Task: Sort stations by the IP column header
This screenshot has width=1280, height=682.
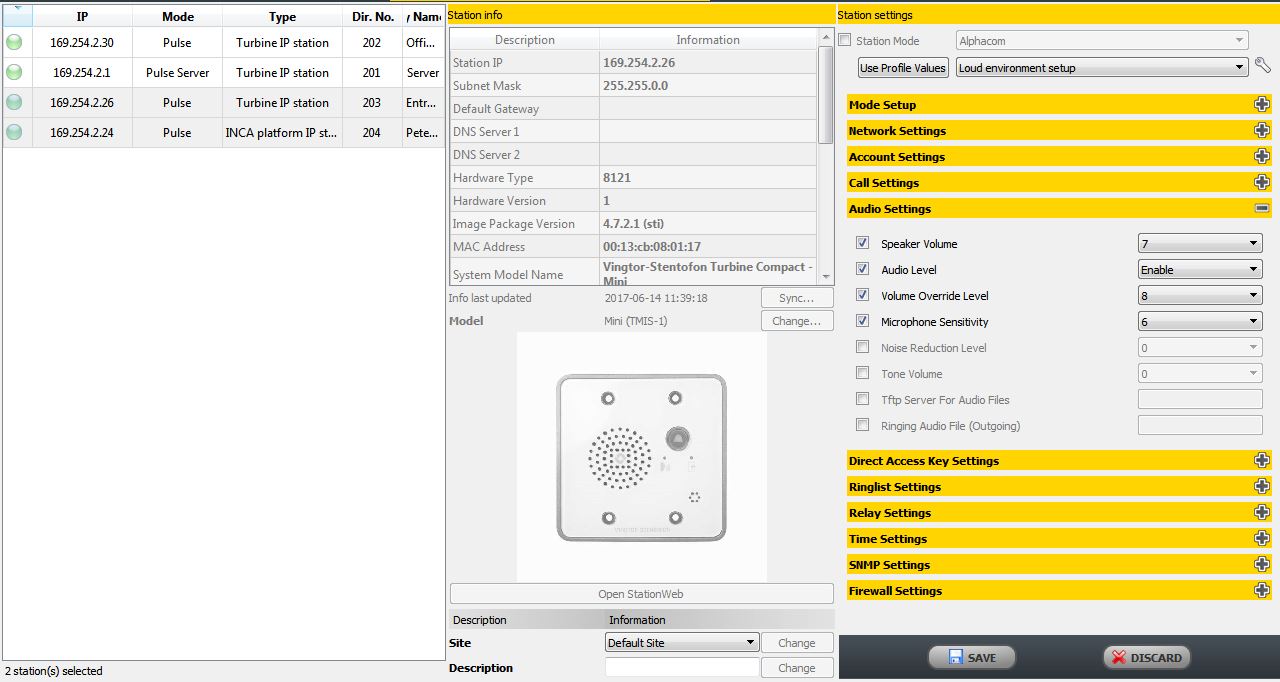Action: (82, 16)
